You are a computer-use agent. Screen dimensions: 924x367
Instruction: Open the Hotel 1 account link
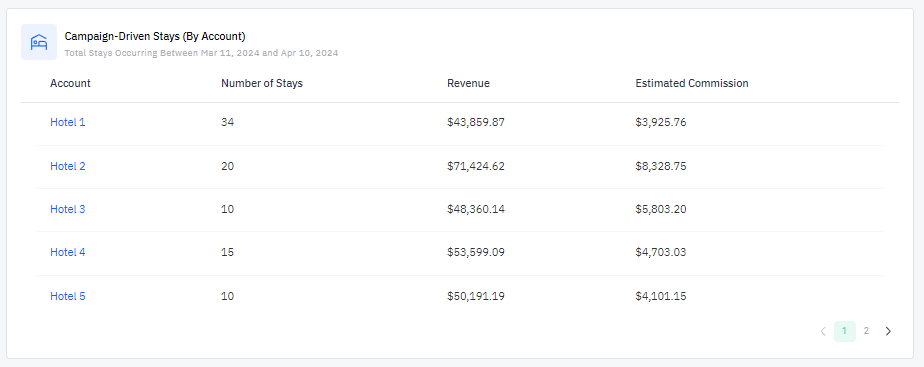(68, 123)
